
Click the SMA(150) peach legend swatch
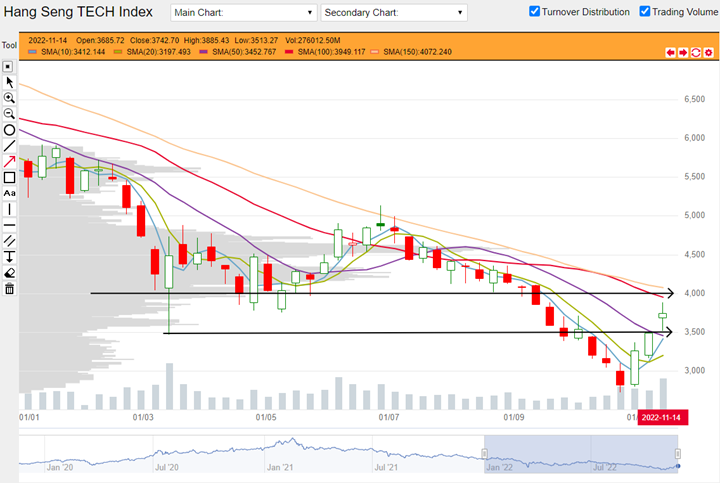coord(375,52)
